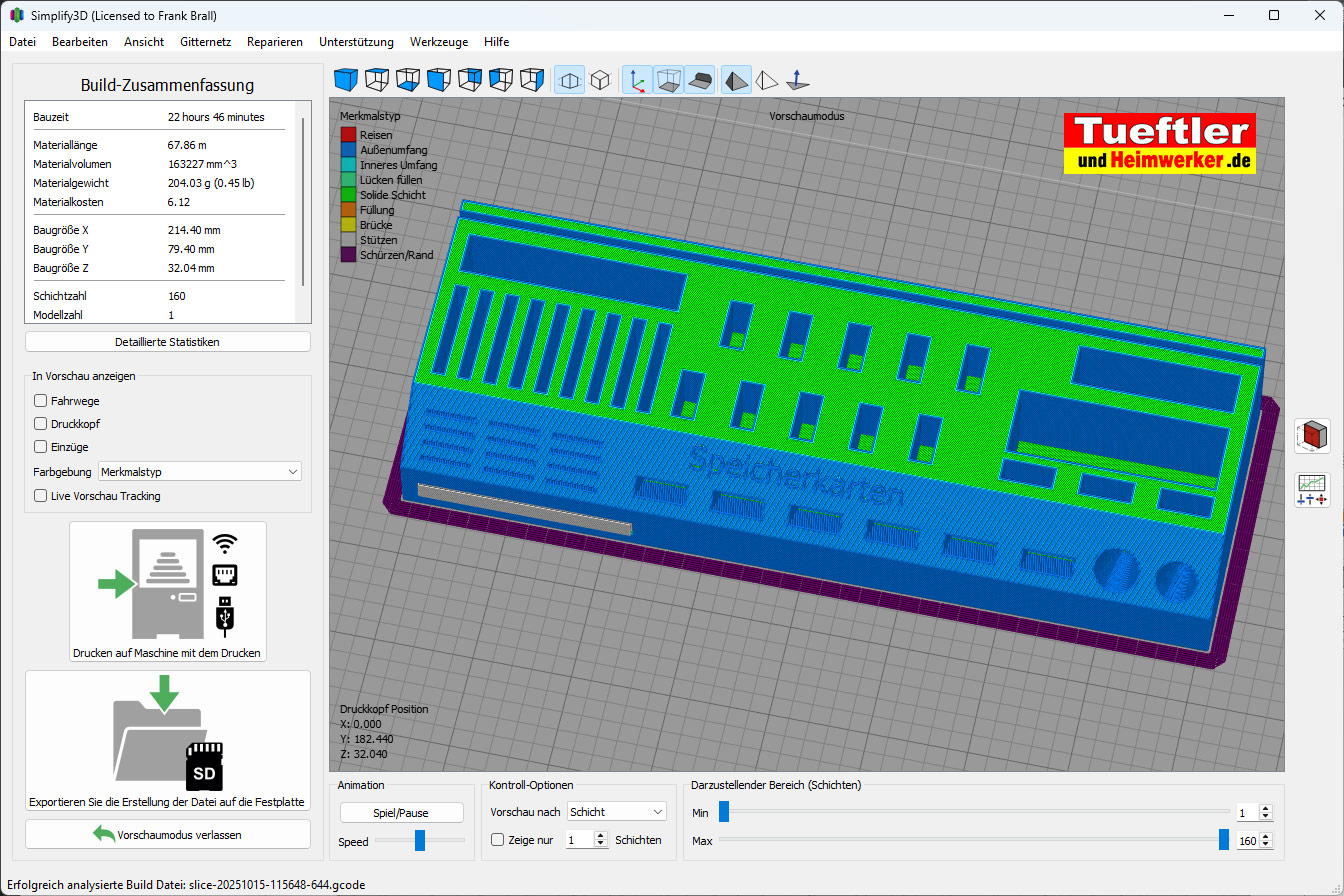Select solid model rendering pyramid icon
Image resolution: width=1344 pixels, height=896 pixels.
736,80
